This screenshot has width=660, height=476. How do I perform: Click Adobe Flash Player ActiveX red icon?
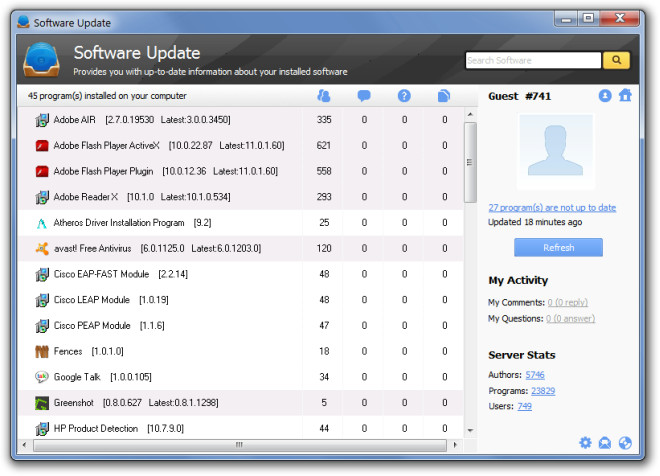(x=42, y=146)
